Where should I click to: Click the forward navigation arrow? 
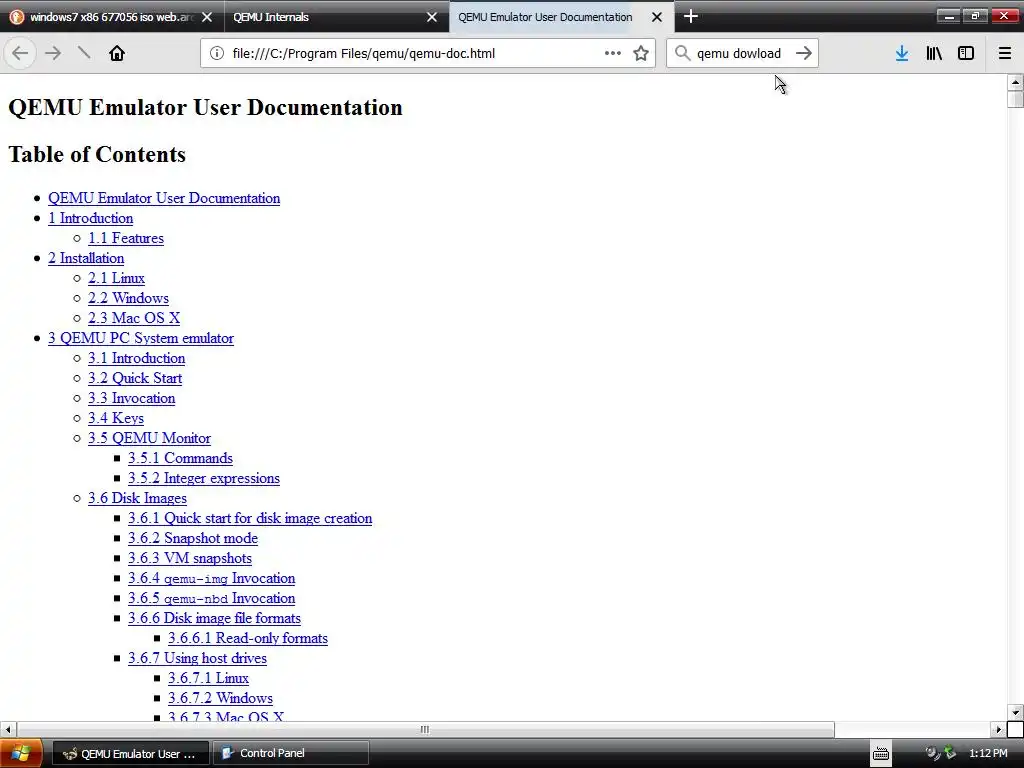pyautogui.click(x=53, y=53)
